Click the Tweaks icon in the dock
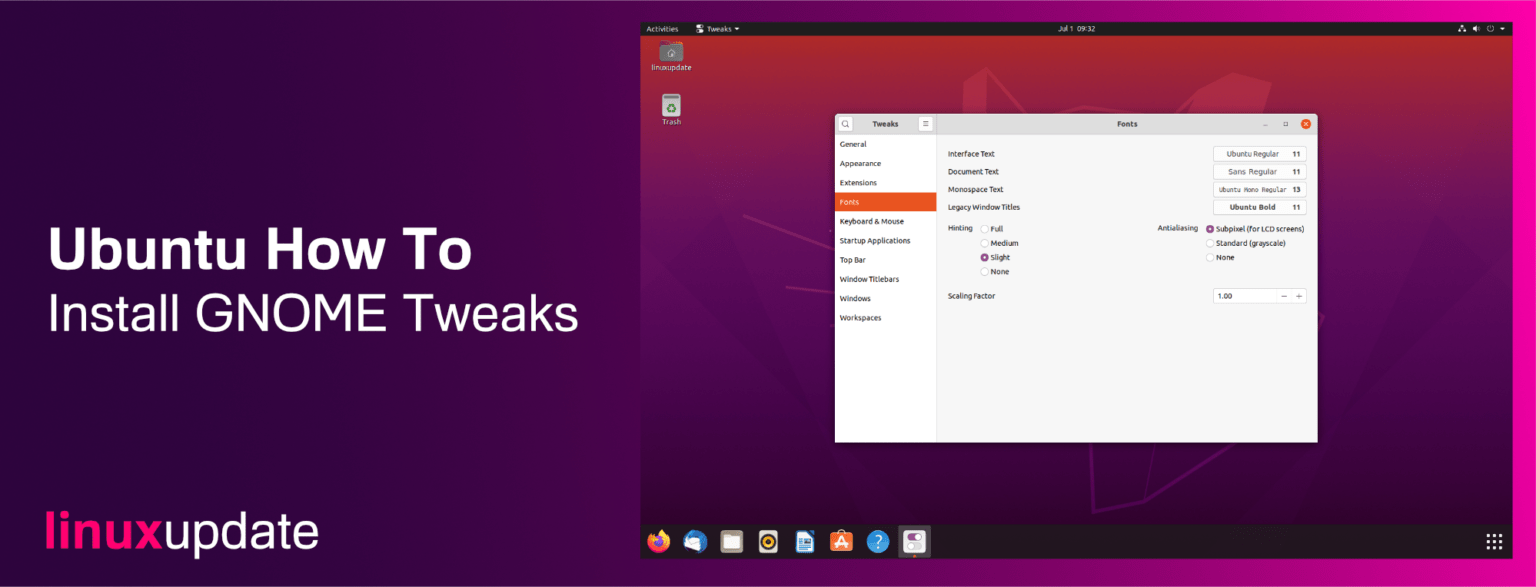 914,542
